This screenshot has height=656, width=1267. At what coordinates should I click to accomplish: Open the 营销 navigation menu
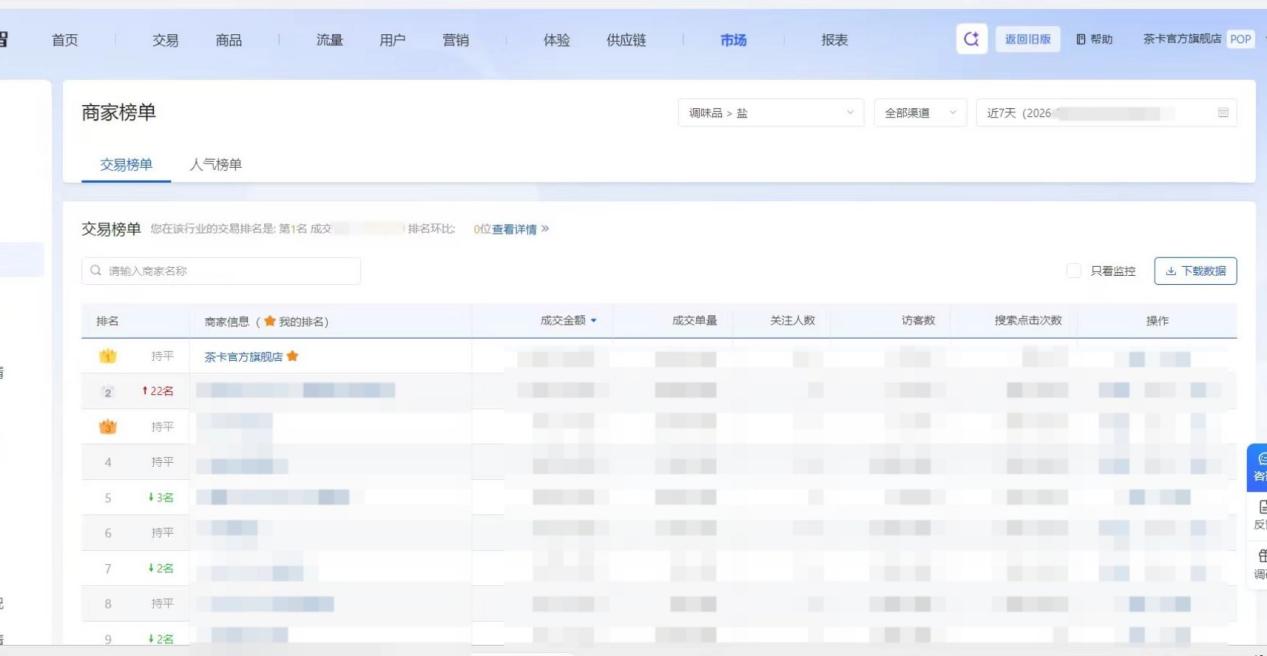click(x=455, y=40)
